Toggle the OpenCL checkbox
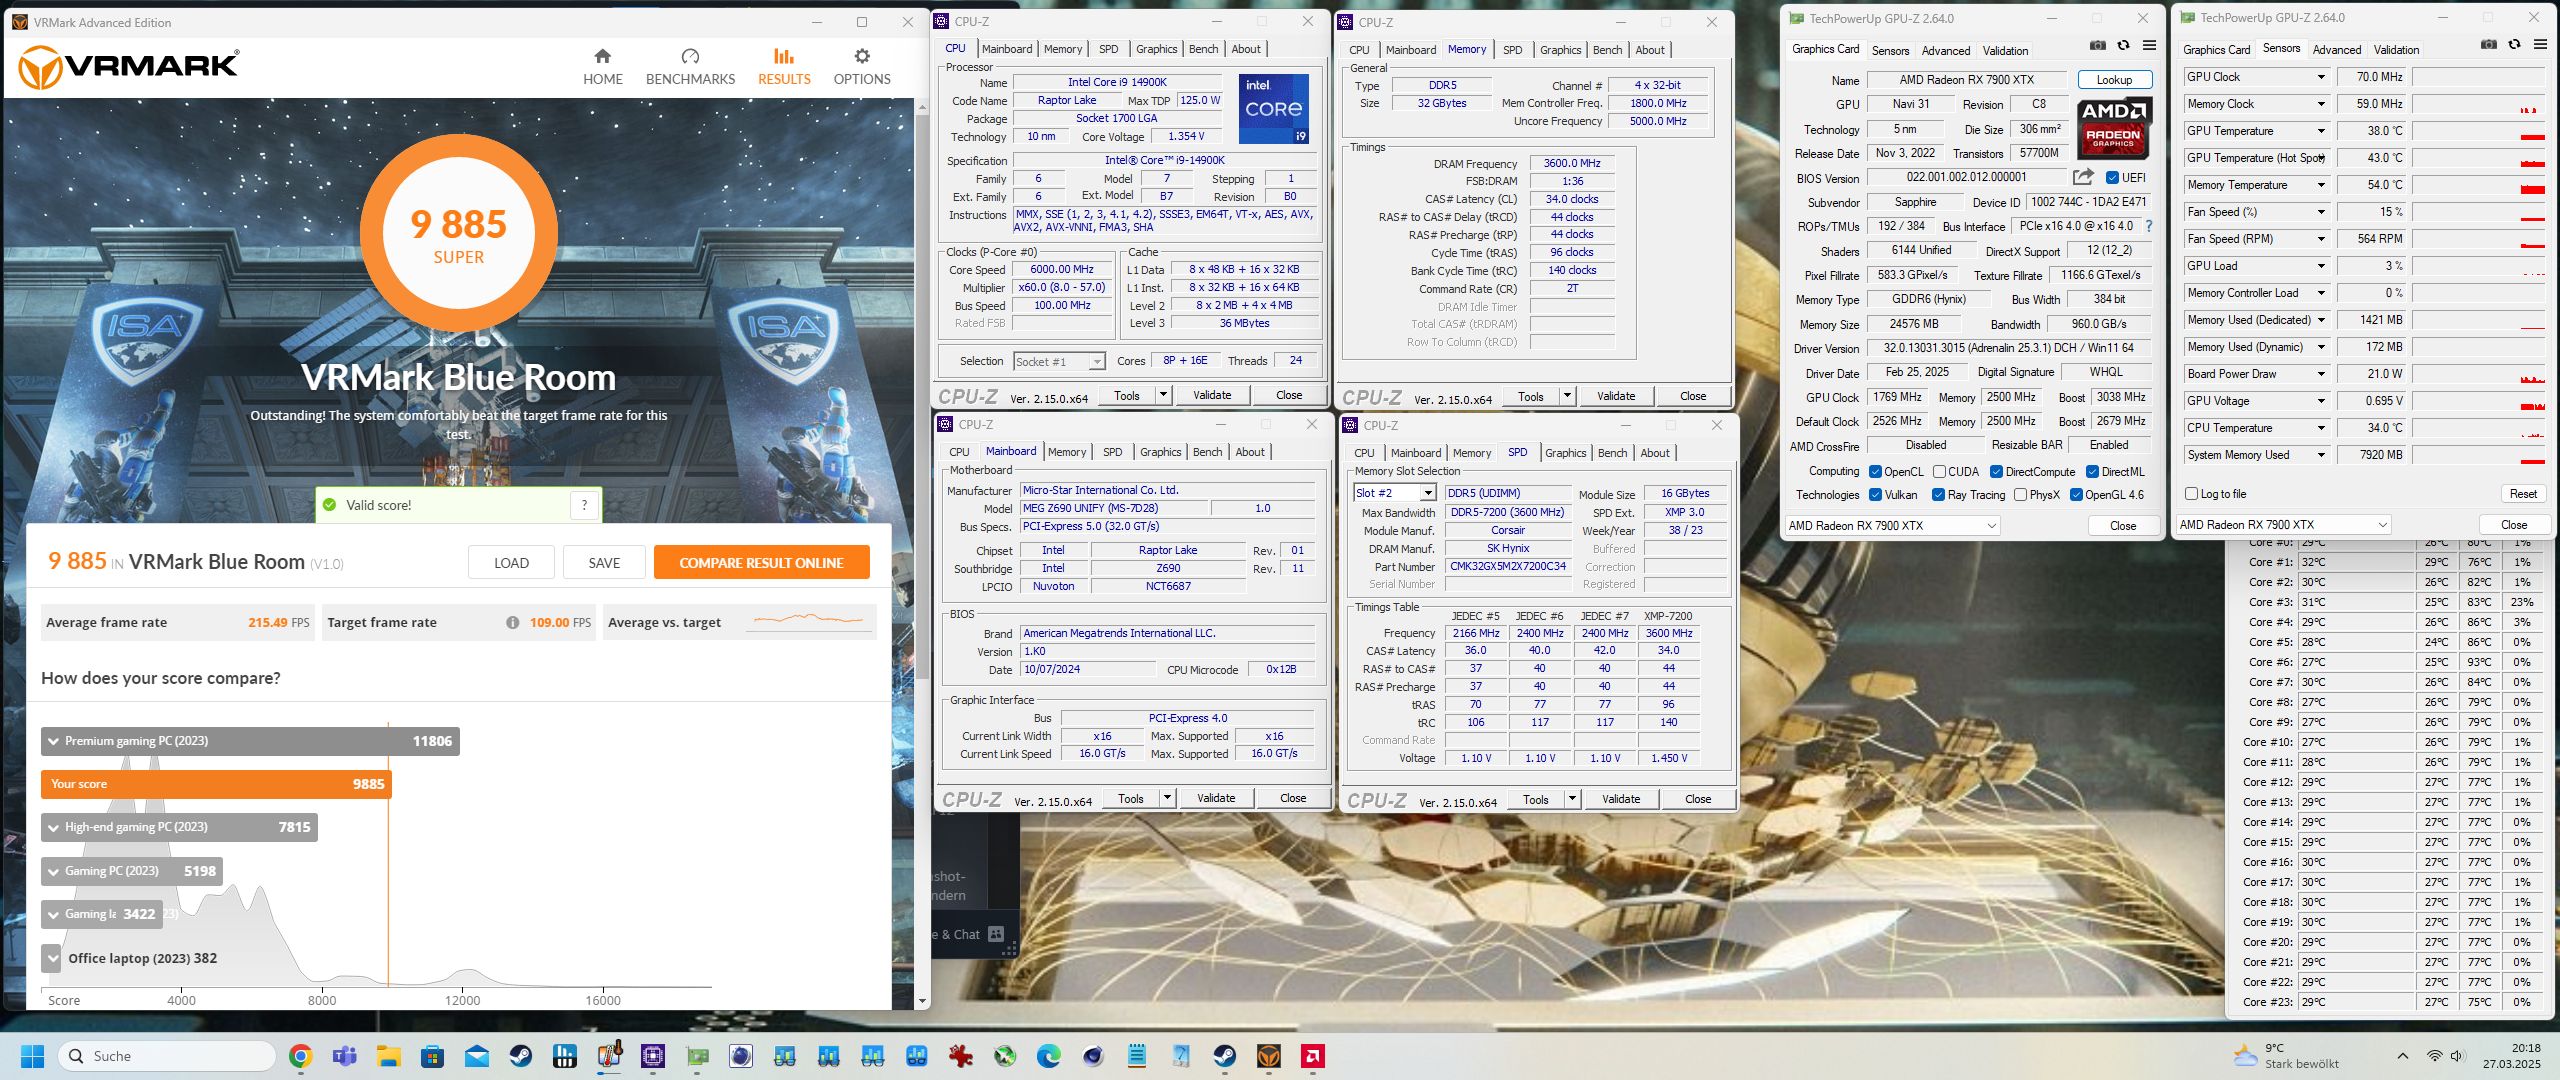 coord(1875,472)
